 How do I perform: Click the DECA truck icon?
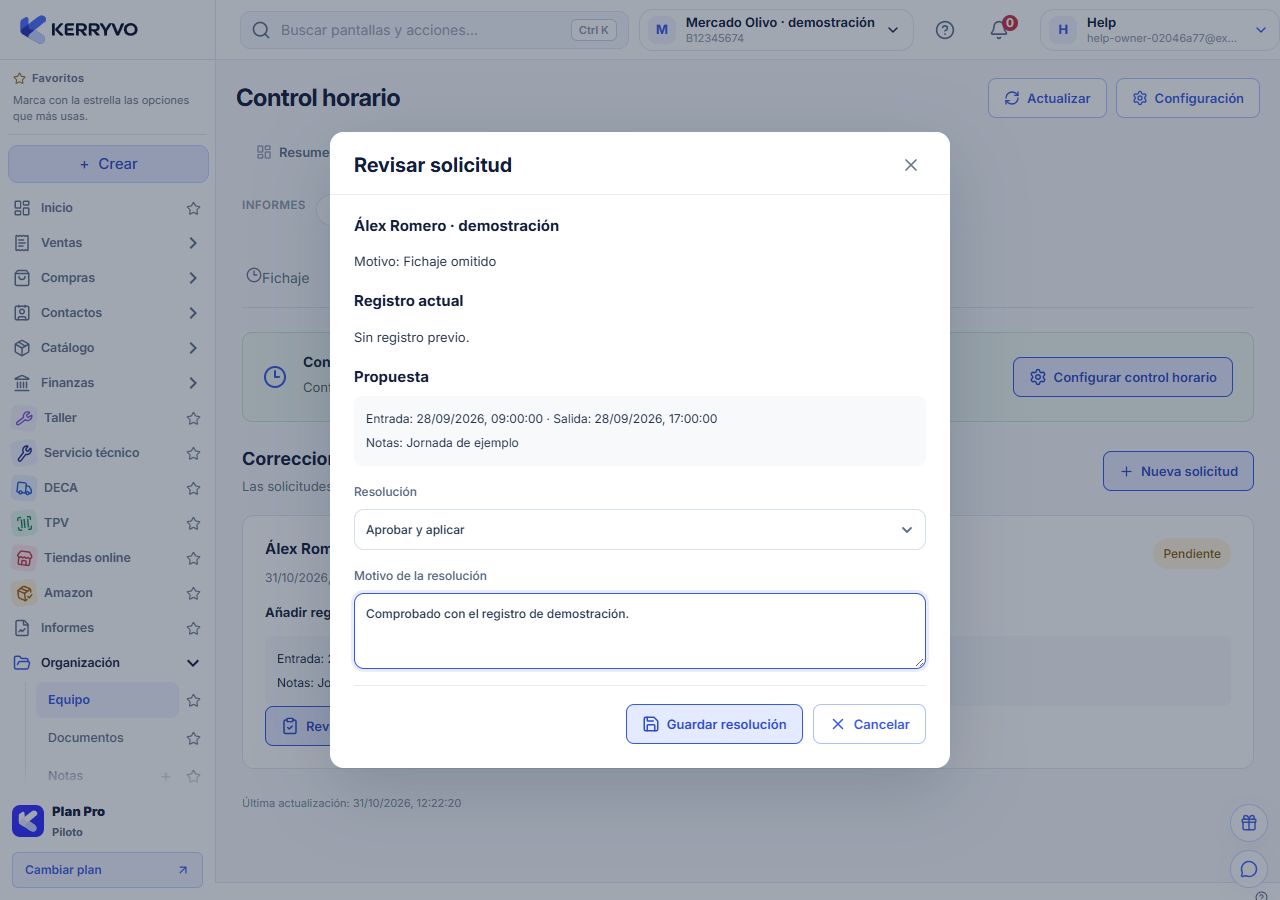pyautogui.click(x=24, y=488)
